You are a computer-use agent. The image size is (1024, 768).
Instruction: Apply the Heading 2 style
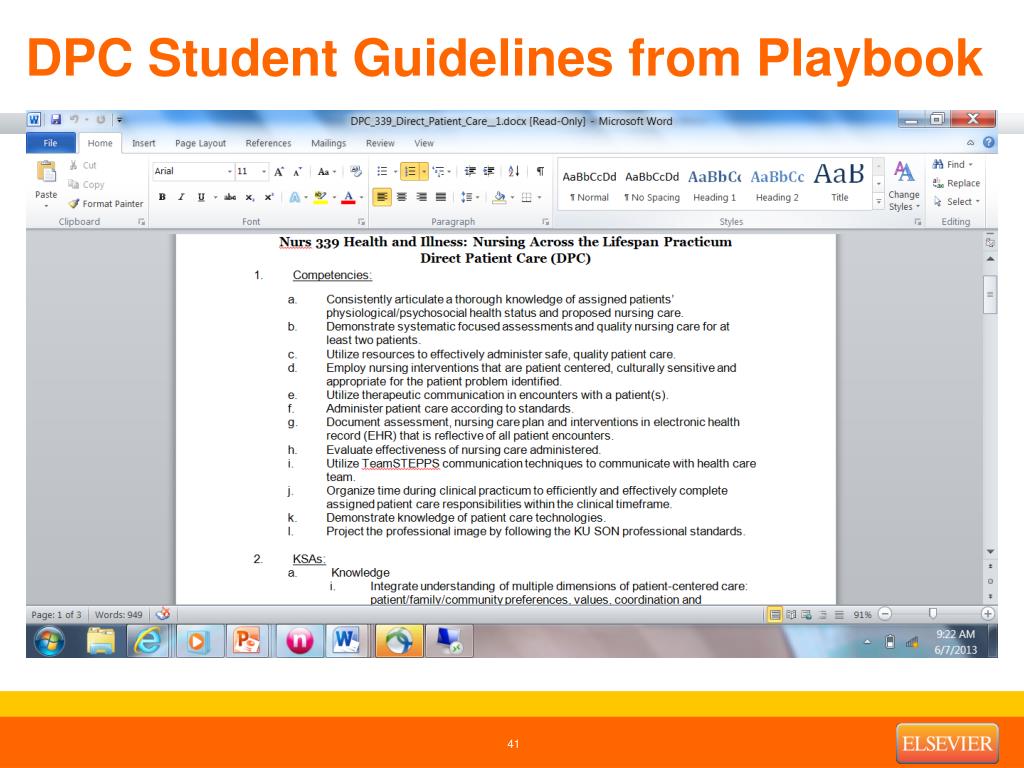777,185
